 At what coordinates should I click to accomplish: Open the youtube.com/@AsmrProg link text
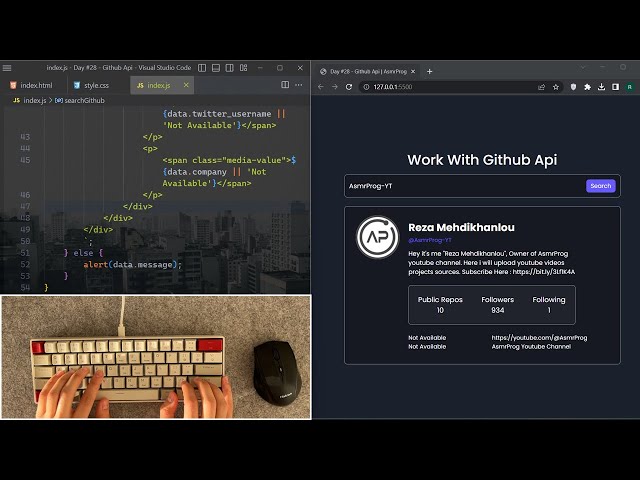[539, 338]
